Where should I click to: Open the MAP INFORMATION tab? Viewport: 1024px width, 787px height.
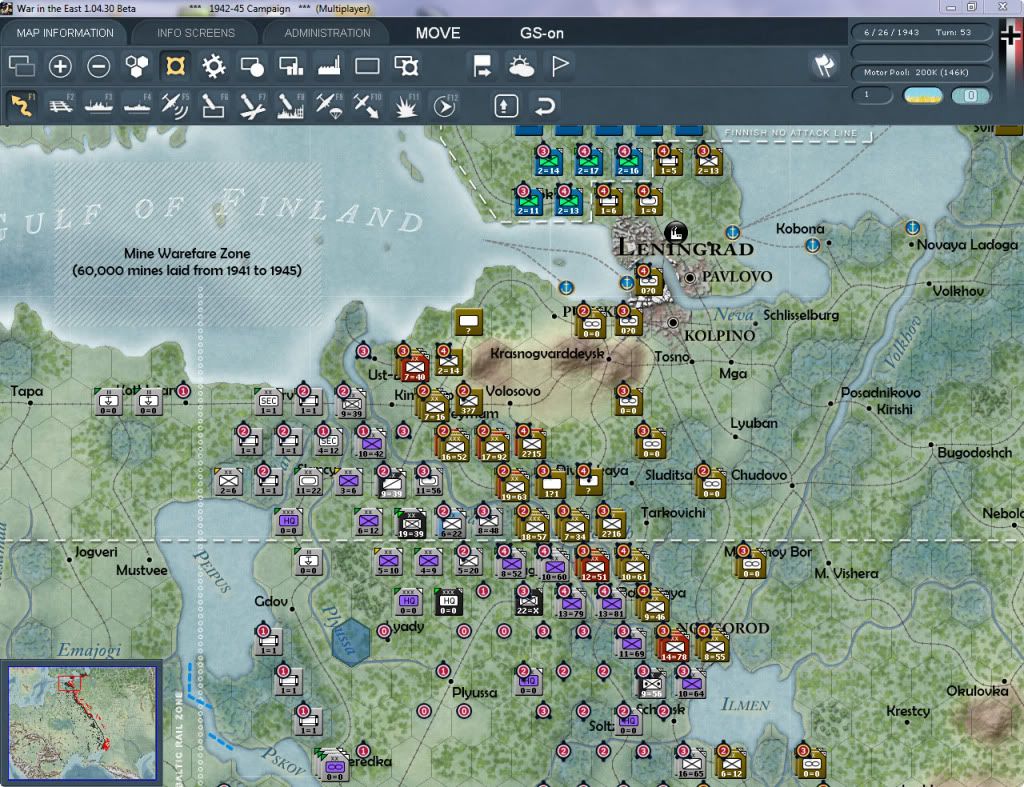tap(65, 33)
